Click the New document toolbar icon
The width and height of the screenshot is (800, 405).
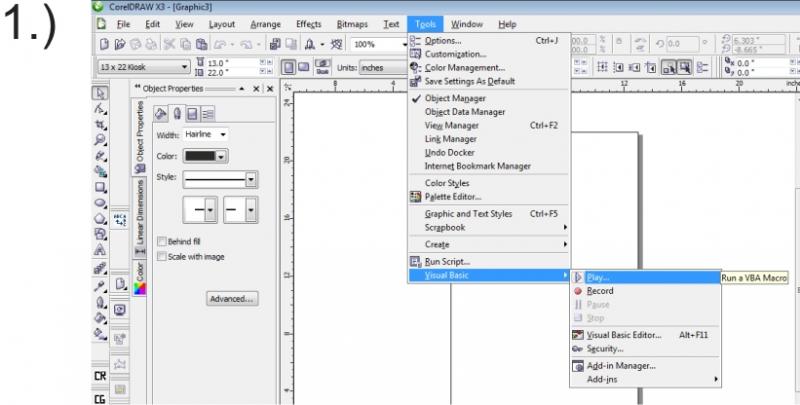pos(104,44)
